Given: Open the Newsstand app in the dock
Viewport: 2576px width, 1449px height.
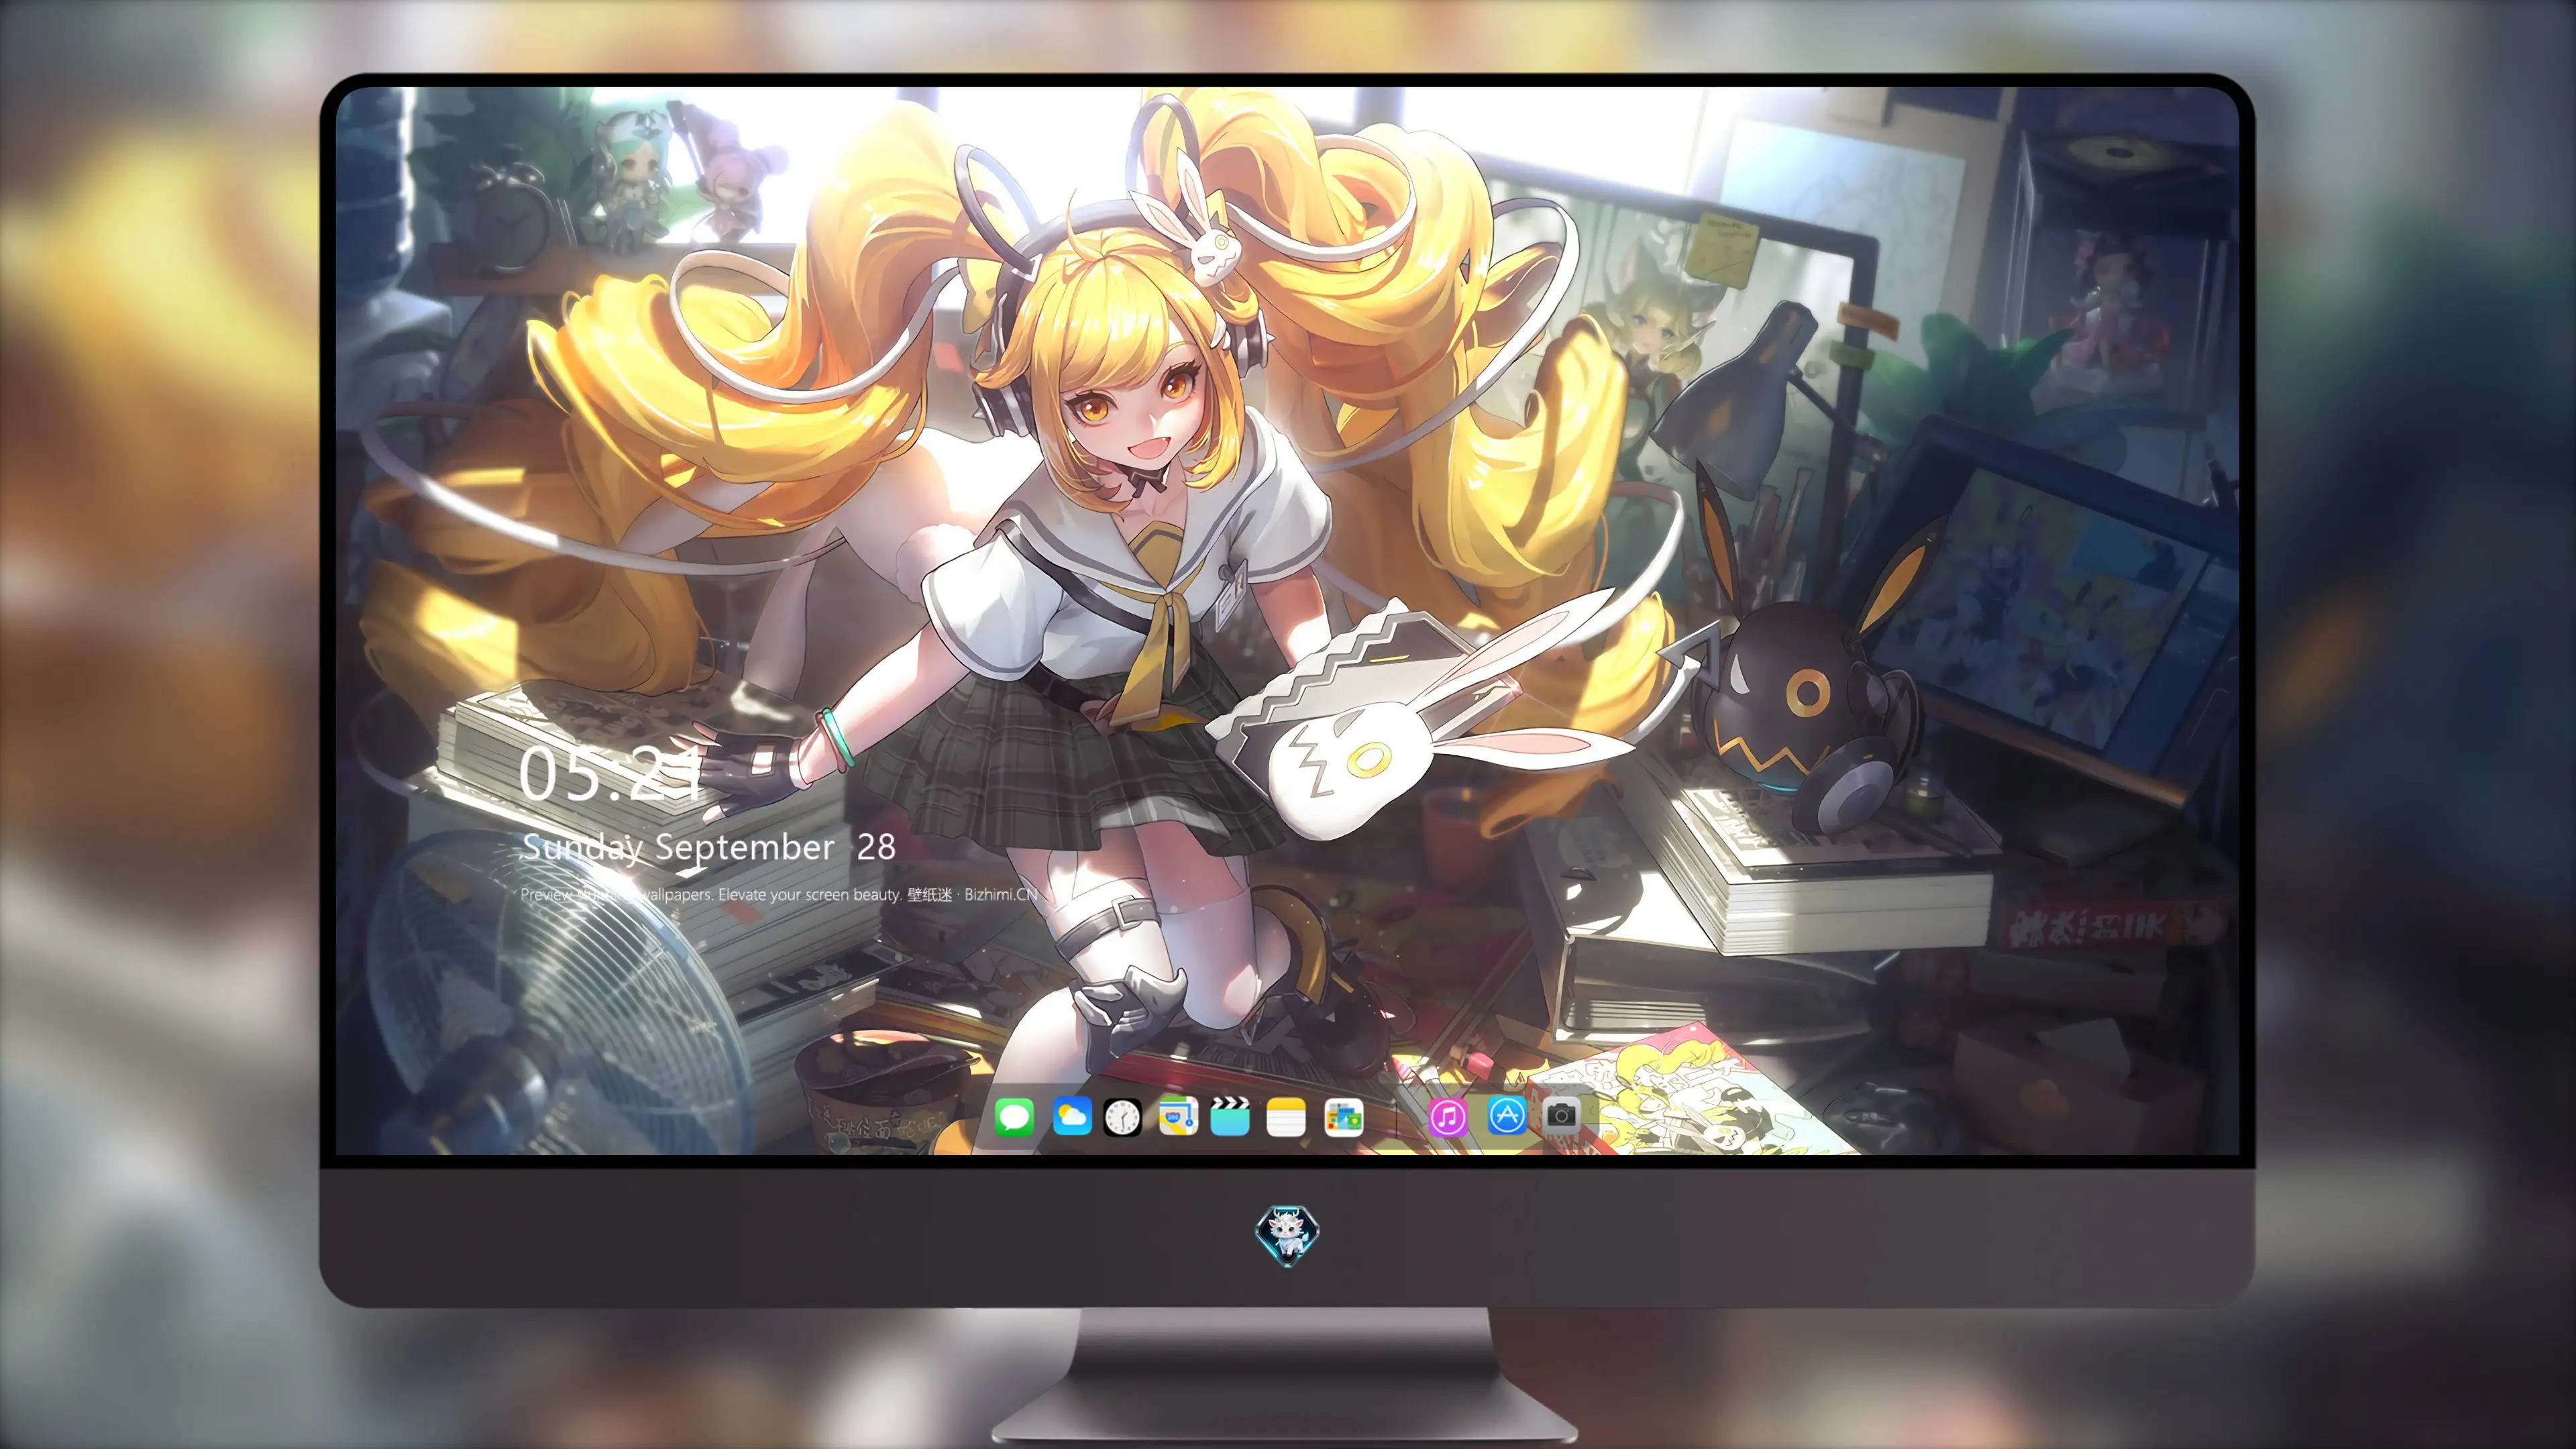Looking at the screenshot, I should tap(1343, 1117).
